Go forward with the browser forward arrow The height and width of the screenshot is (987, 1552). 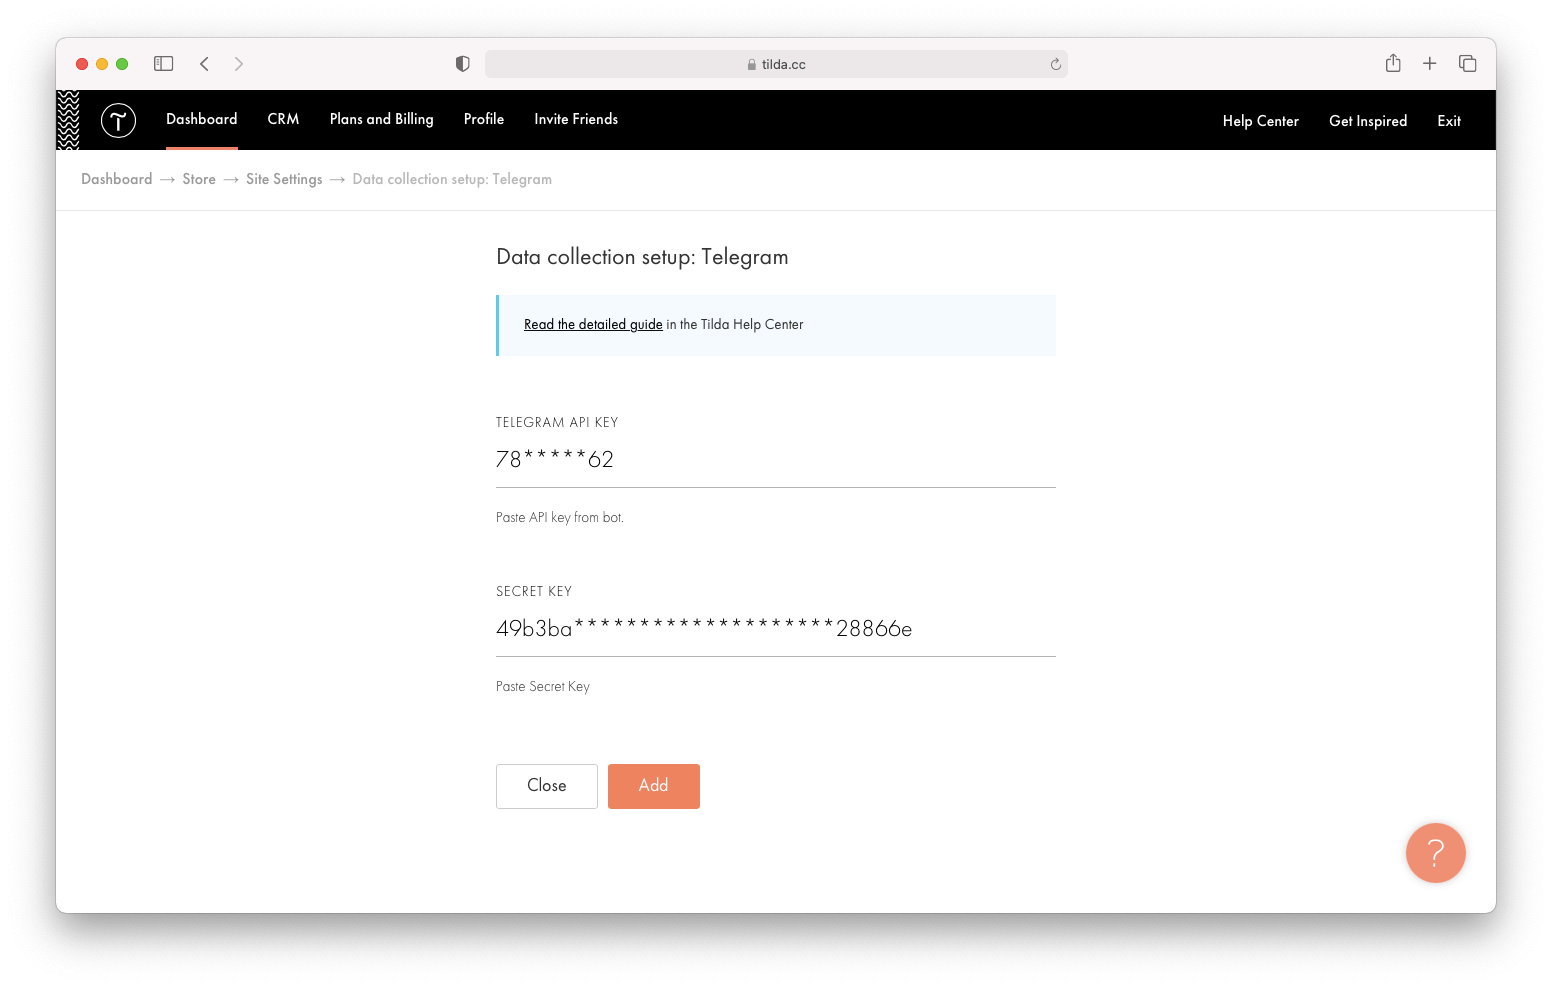click(238, 64)
